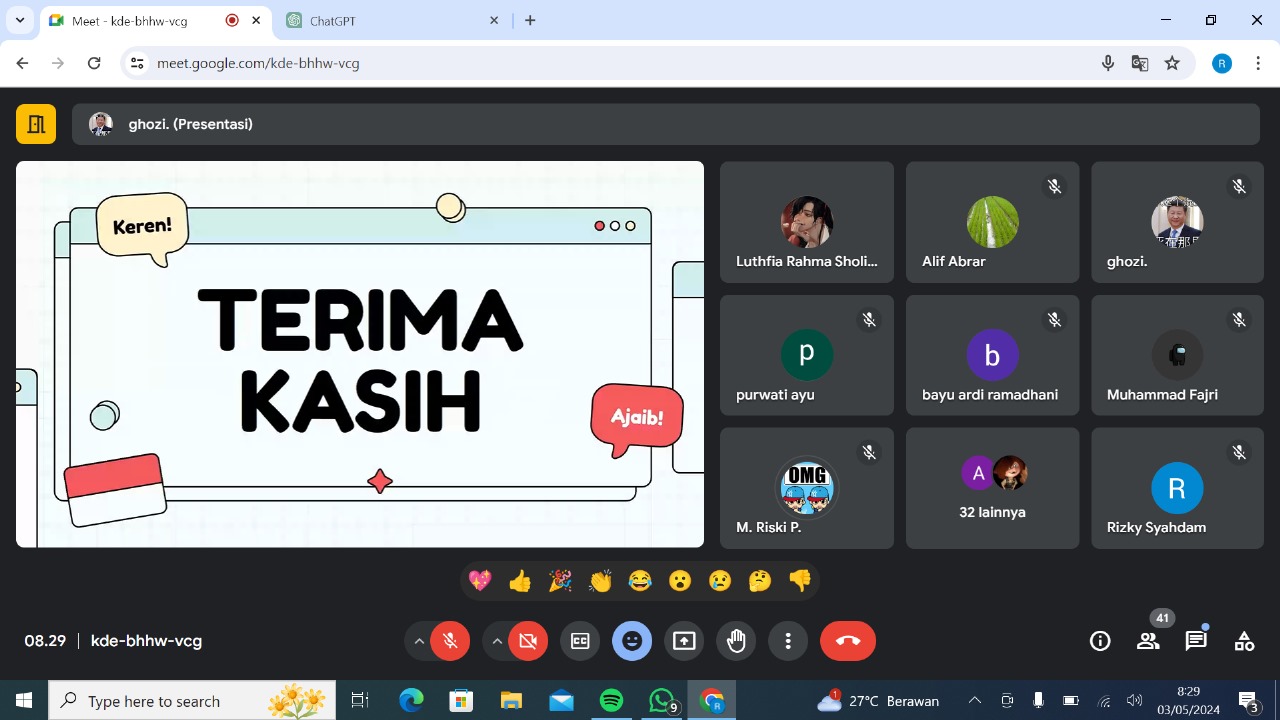Image resolution: width=1280 pixels, height=720 pixels.
Task: Toggle the camera off button
Action: pyautogui.click(x=528, y=641)
